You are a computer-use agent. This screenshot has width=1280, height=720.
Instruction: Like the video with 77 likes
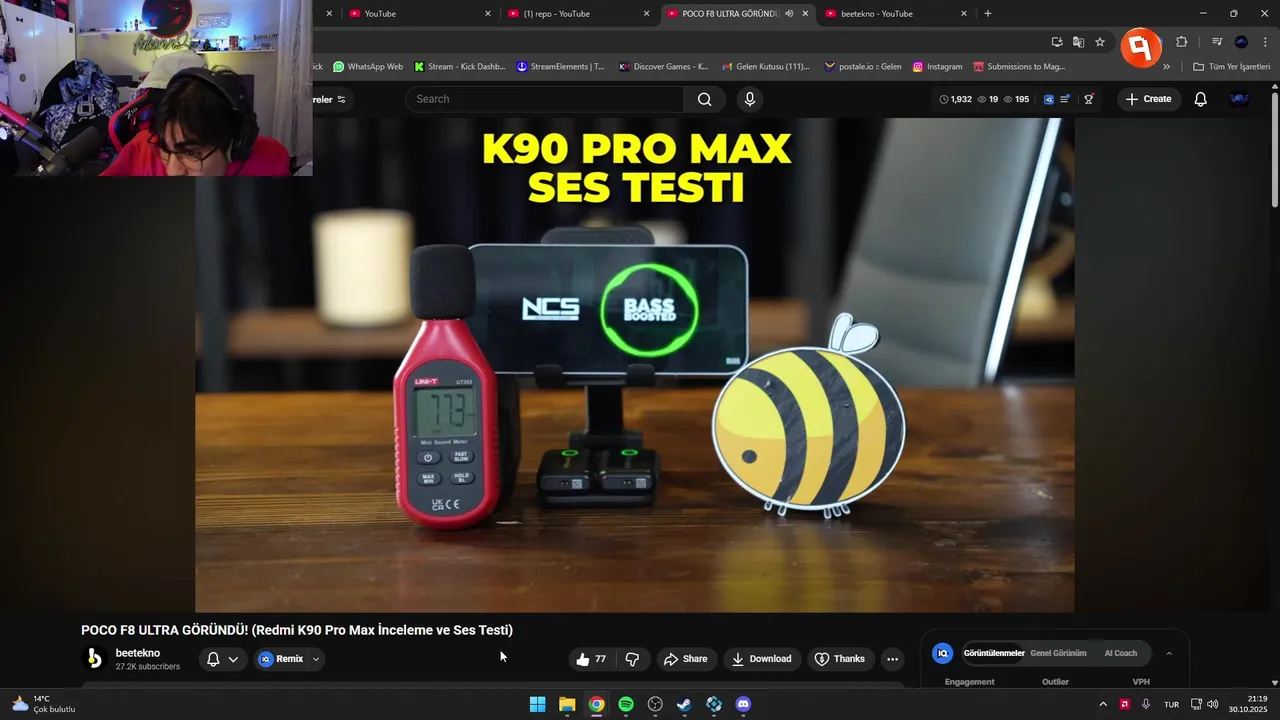[591, 659]
